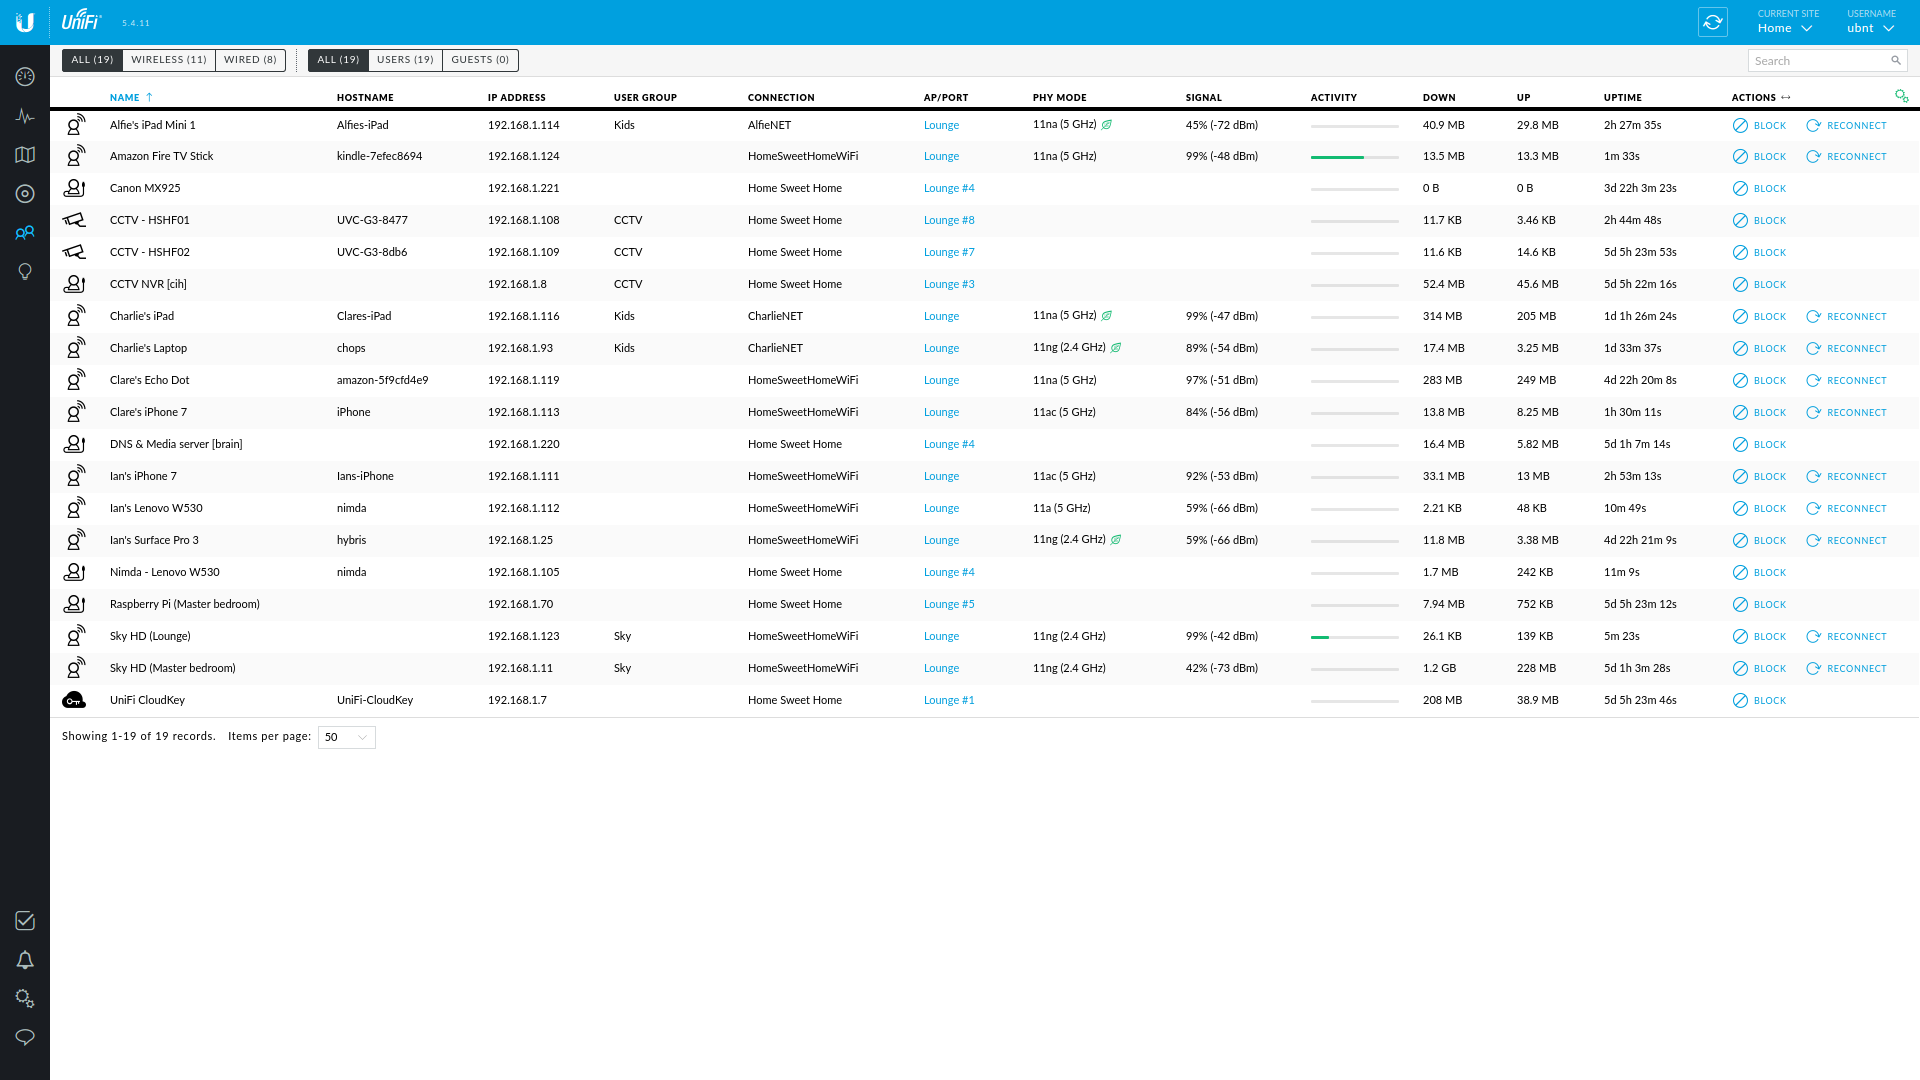This screenshot has width=1920, height=1080.
Task: Open Lounge #1 port link for UniFi CloudKey
Action: point(949,700)
